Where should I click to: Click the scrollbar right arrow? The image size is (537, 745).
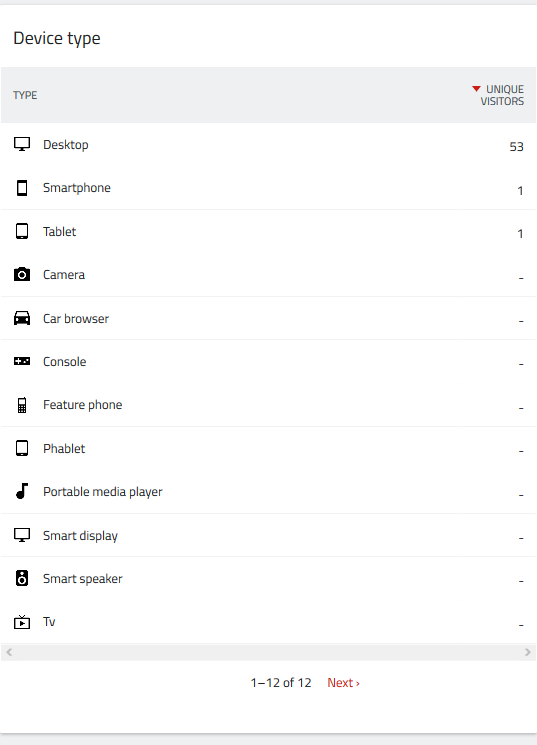coord(527,652)
